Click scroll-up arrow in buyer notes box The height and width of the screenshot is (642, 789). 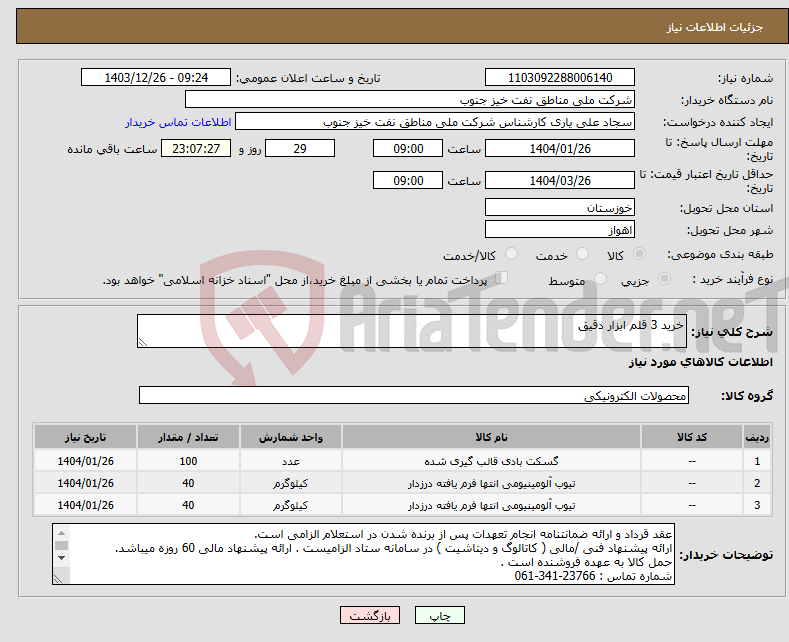(61, 533)
